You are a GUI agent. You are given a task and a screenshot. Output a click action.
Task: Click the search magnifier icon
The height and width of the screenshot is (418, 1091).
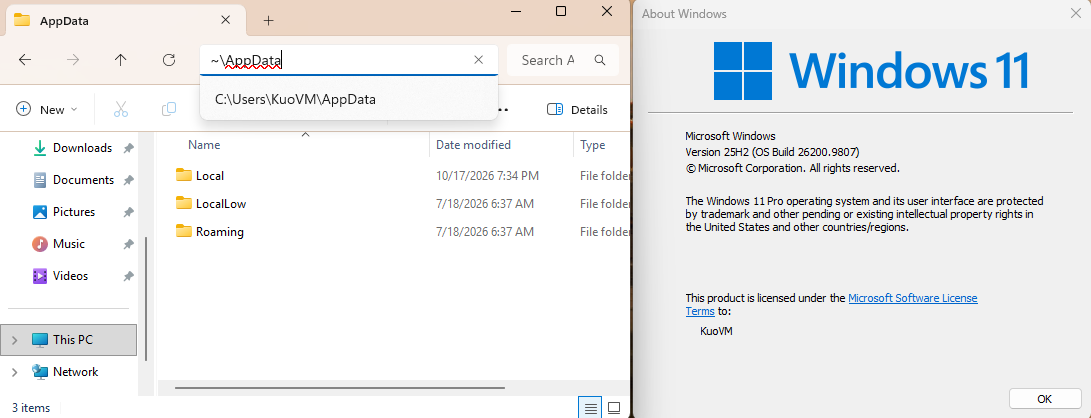click(600, 61)
